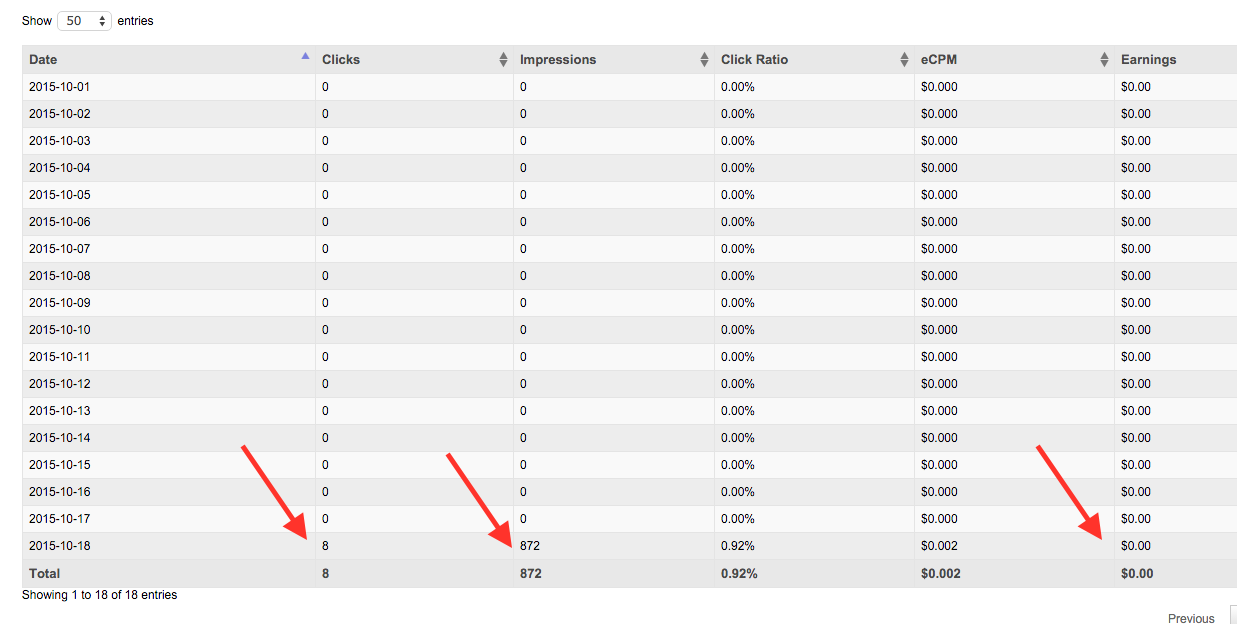Click the sort arrows icon for Click Ratio

(904, 60)
